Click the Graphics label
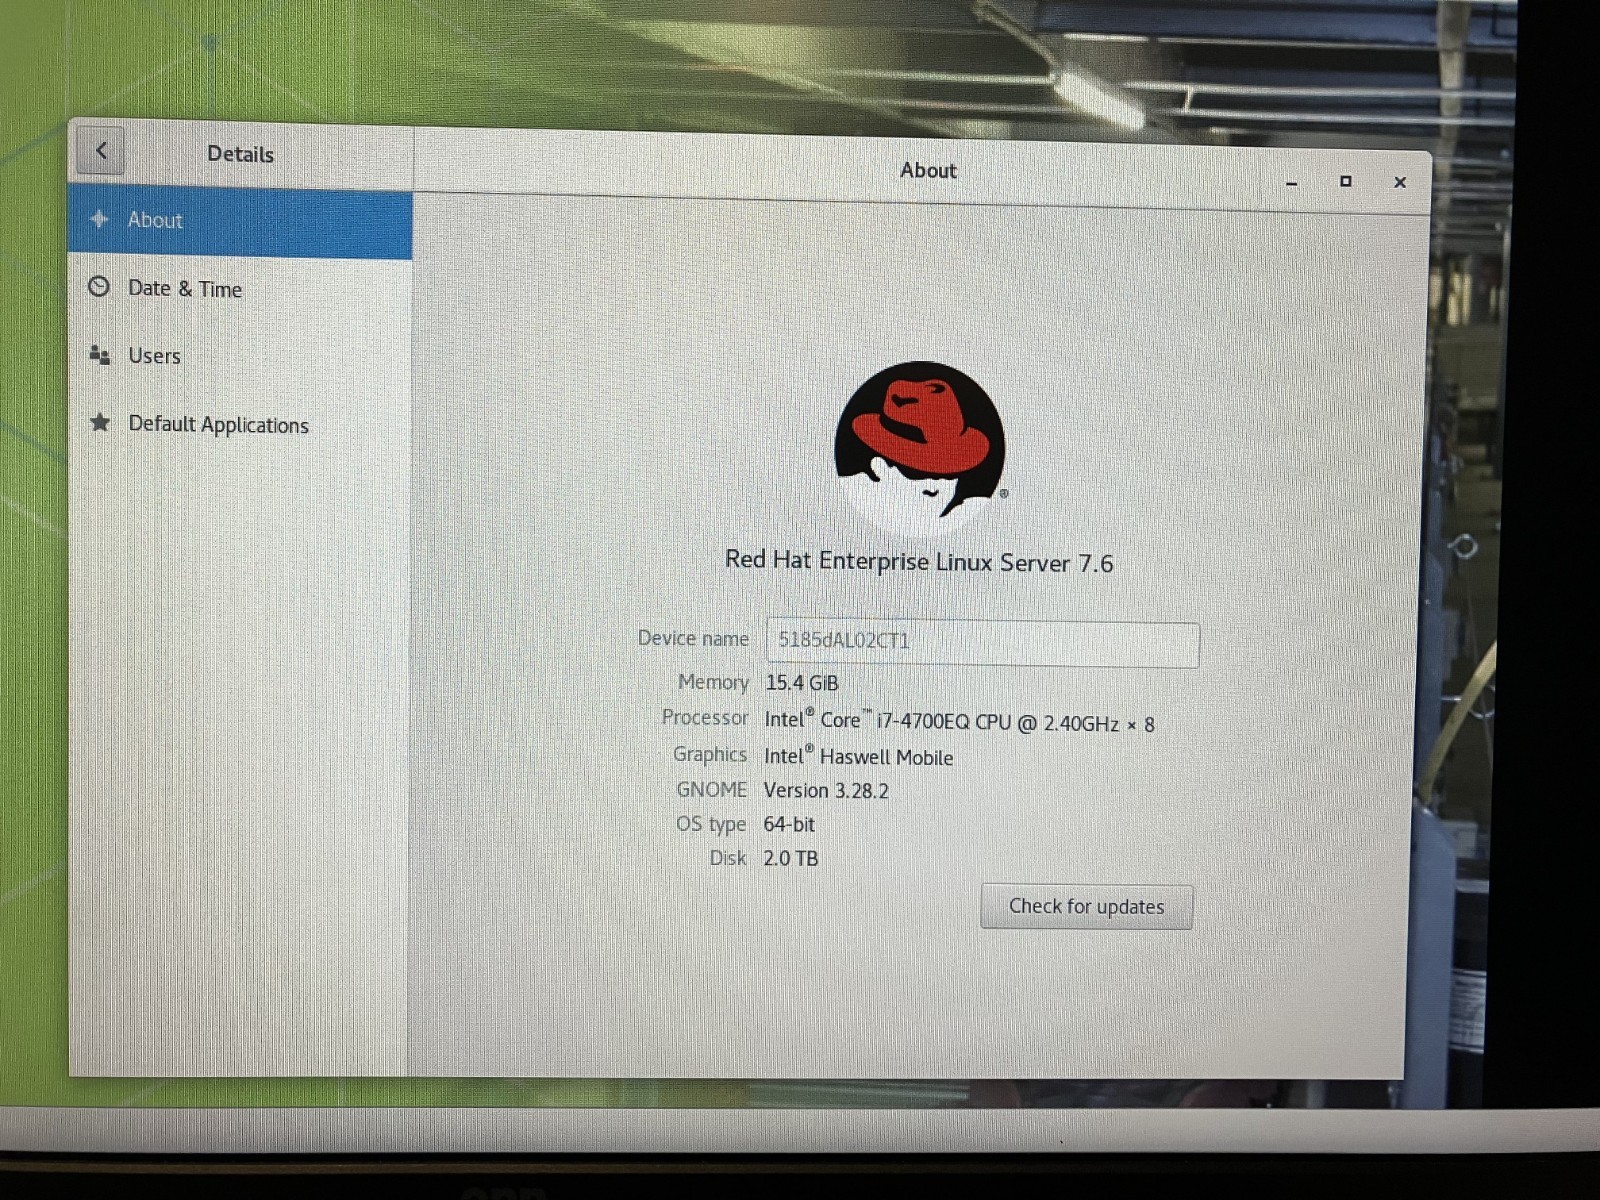Viewport: 1600px width, 1200px height. point(710,755)
